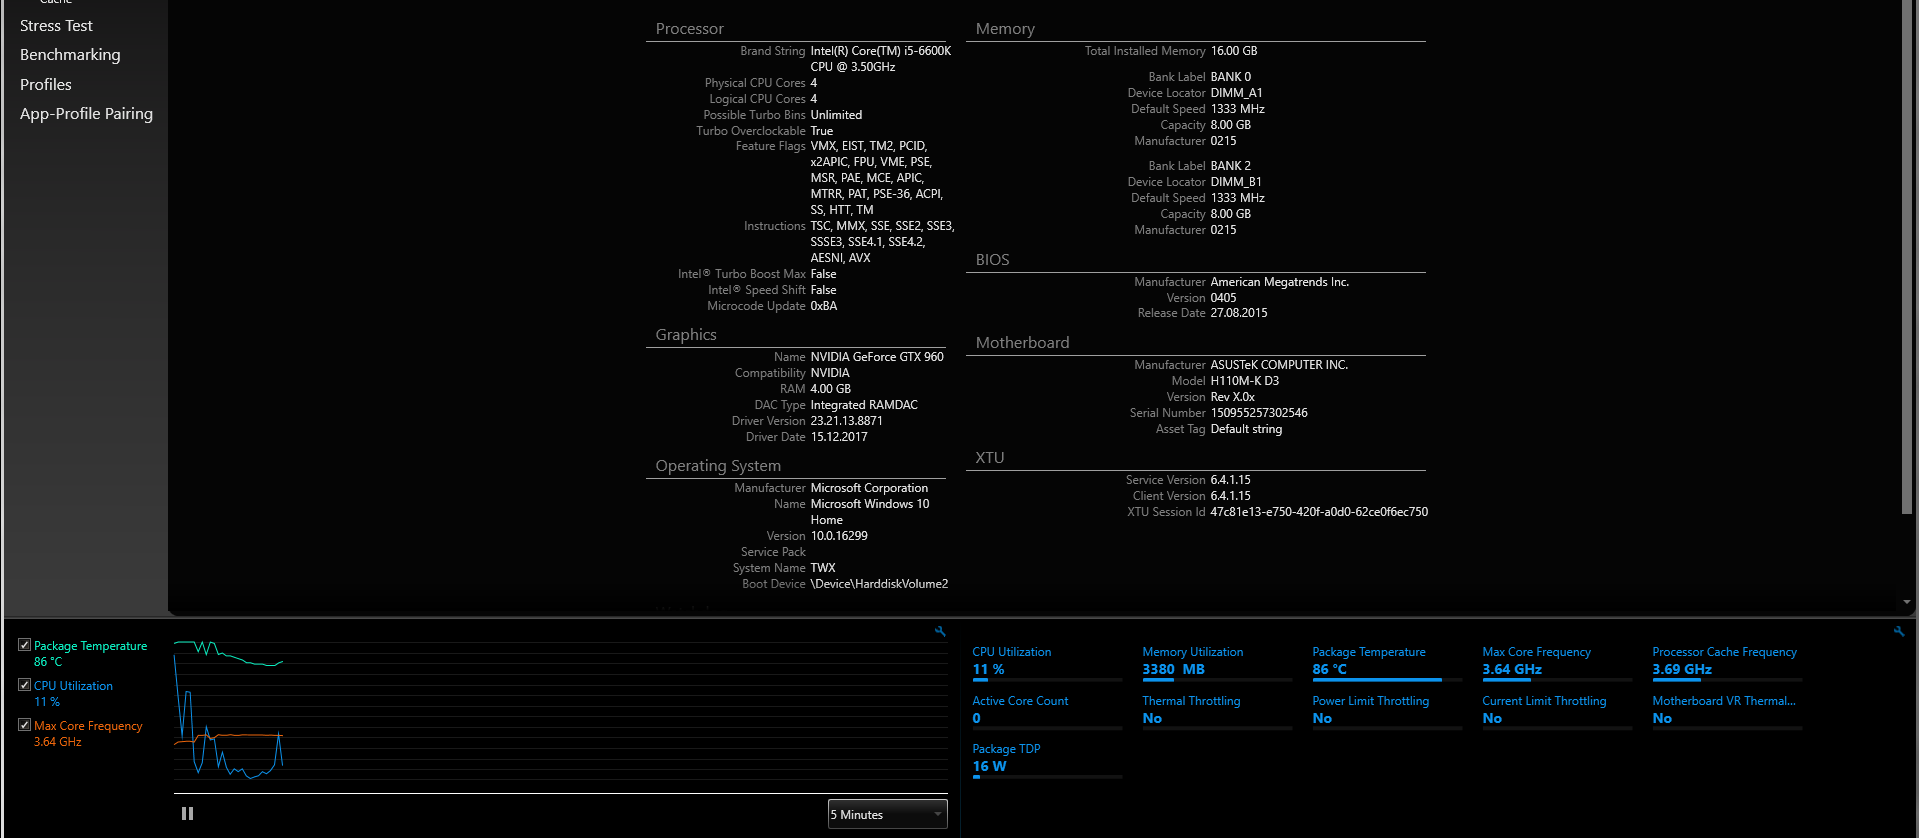Click XTU Session Id value
Image resolution: width=1919 pixels, height=838 pixels.
(1318, 512)
